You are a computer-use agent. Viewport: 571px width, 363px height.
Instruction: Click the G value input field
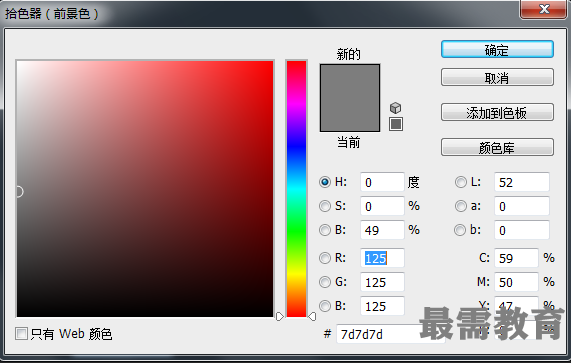tap(382, 282)
